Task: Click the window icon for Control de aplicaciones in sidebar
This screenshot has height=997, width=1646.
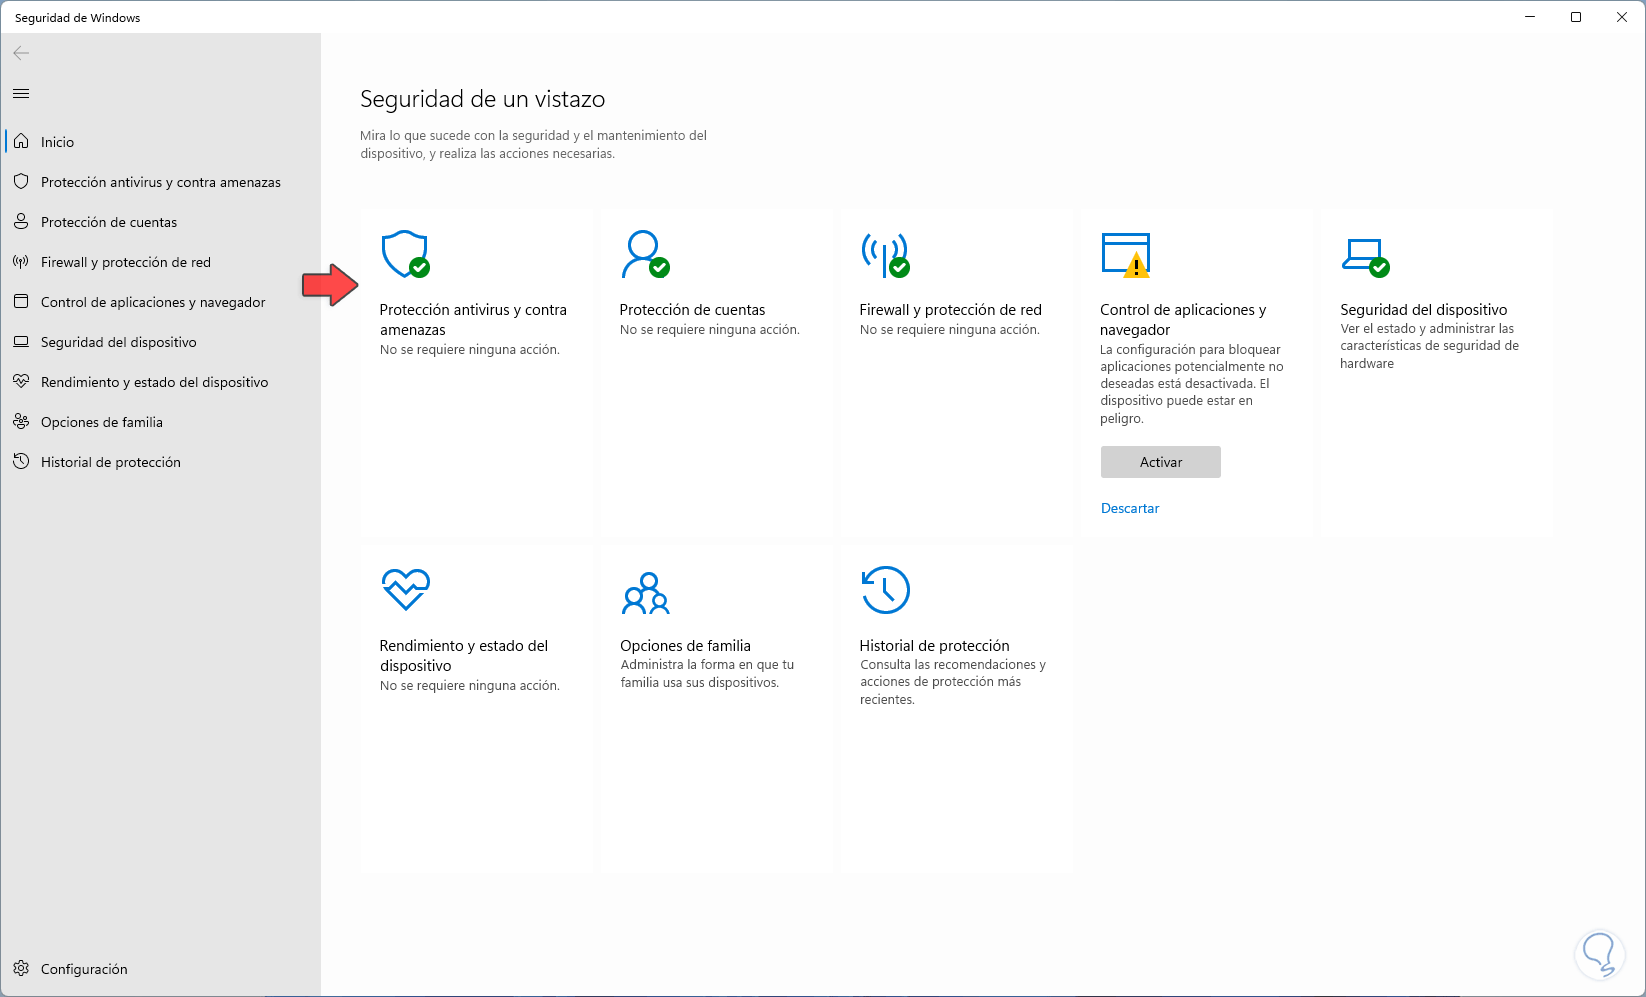Action: [21, 301]
